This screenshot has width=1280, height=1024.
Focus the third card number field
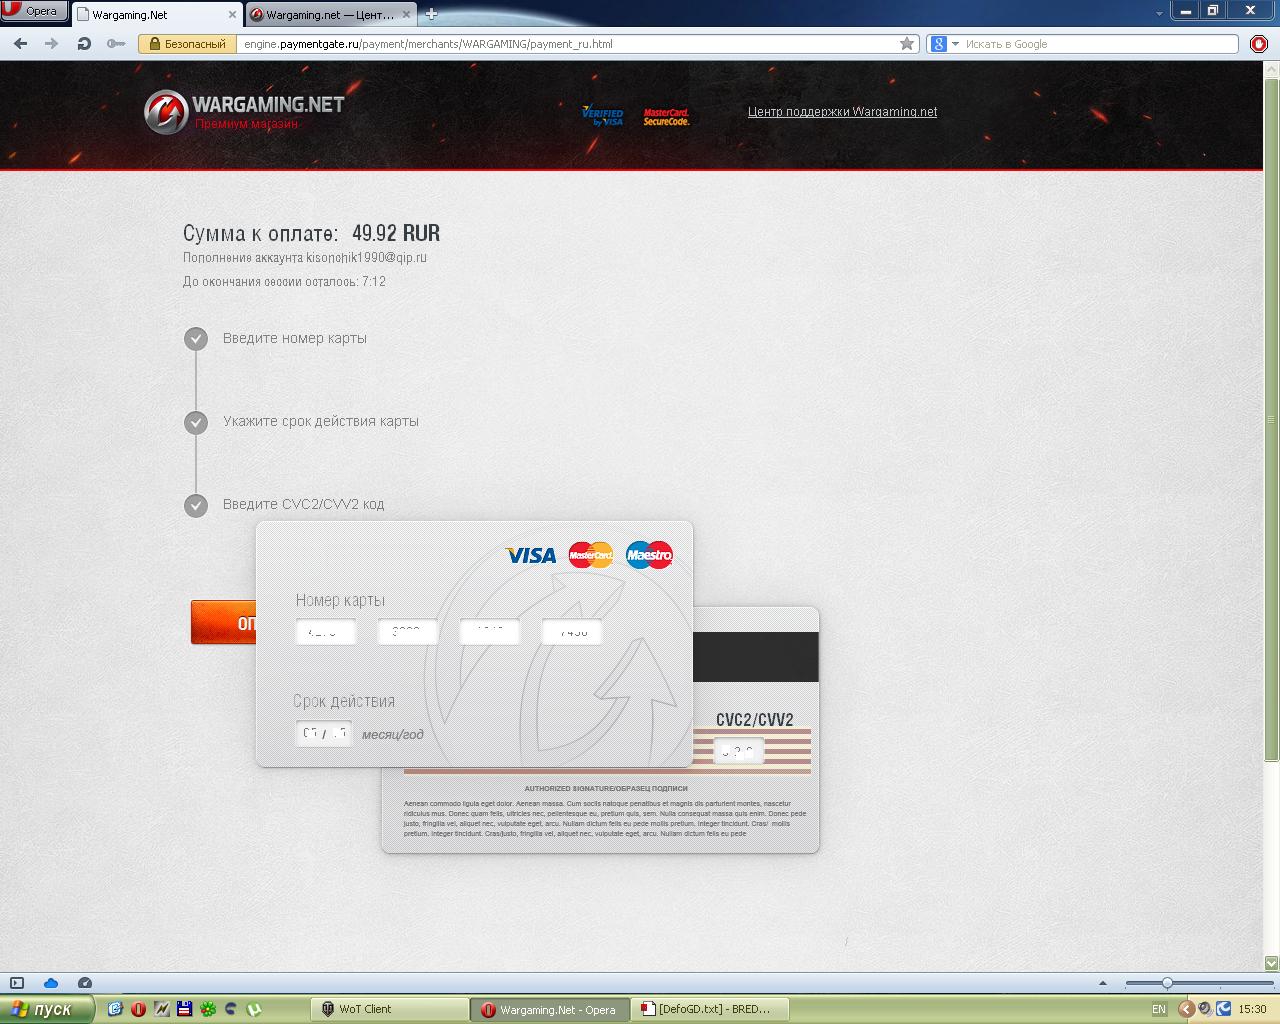pyautogui.click(x=490, y=632)
